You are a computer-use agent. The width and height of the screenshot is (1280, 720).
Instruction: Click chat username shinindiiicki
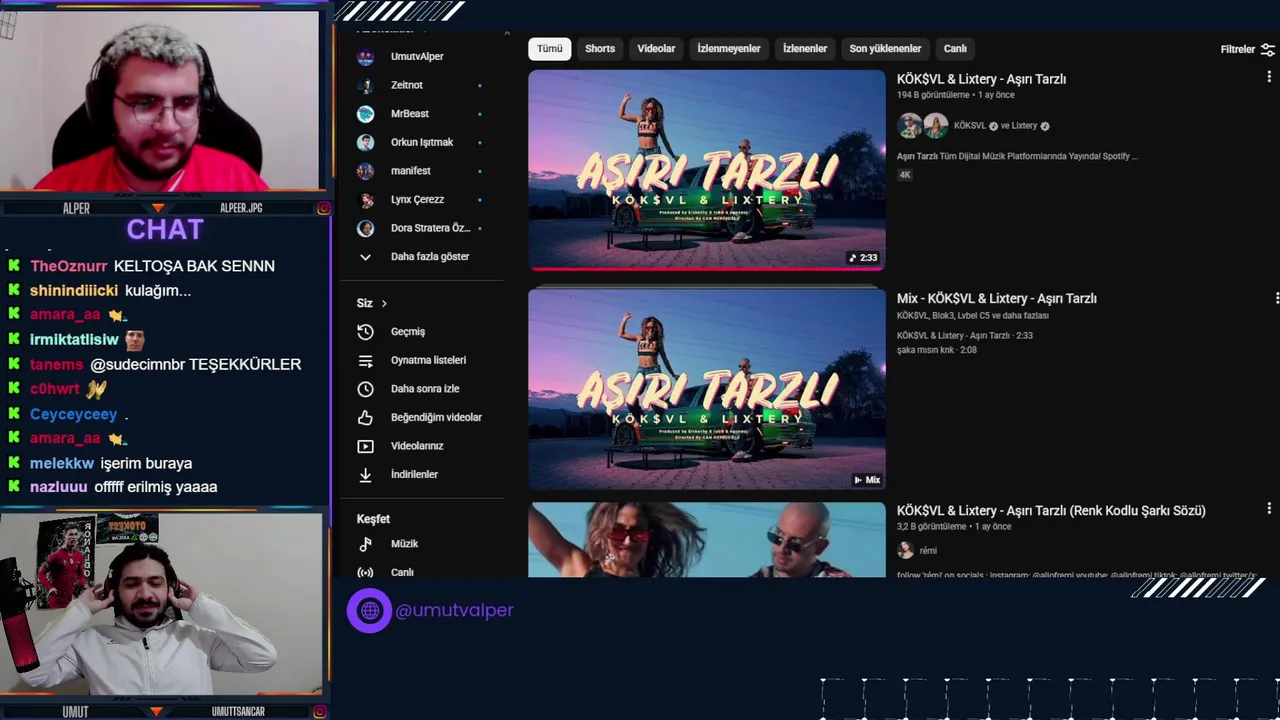74,291
